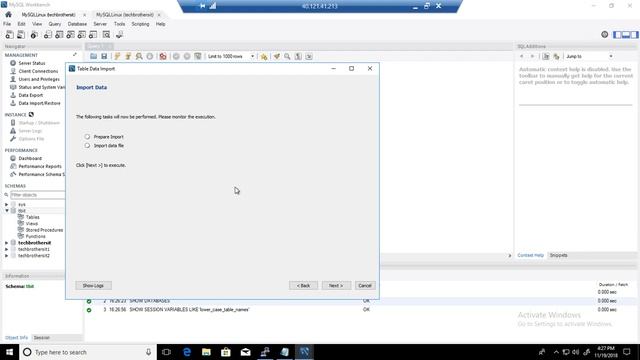Select the Tables node under tbit schema

tap(32, 217)
